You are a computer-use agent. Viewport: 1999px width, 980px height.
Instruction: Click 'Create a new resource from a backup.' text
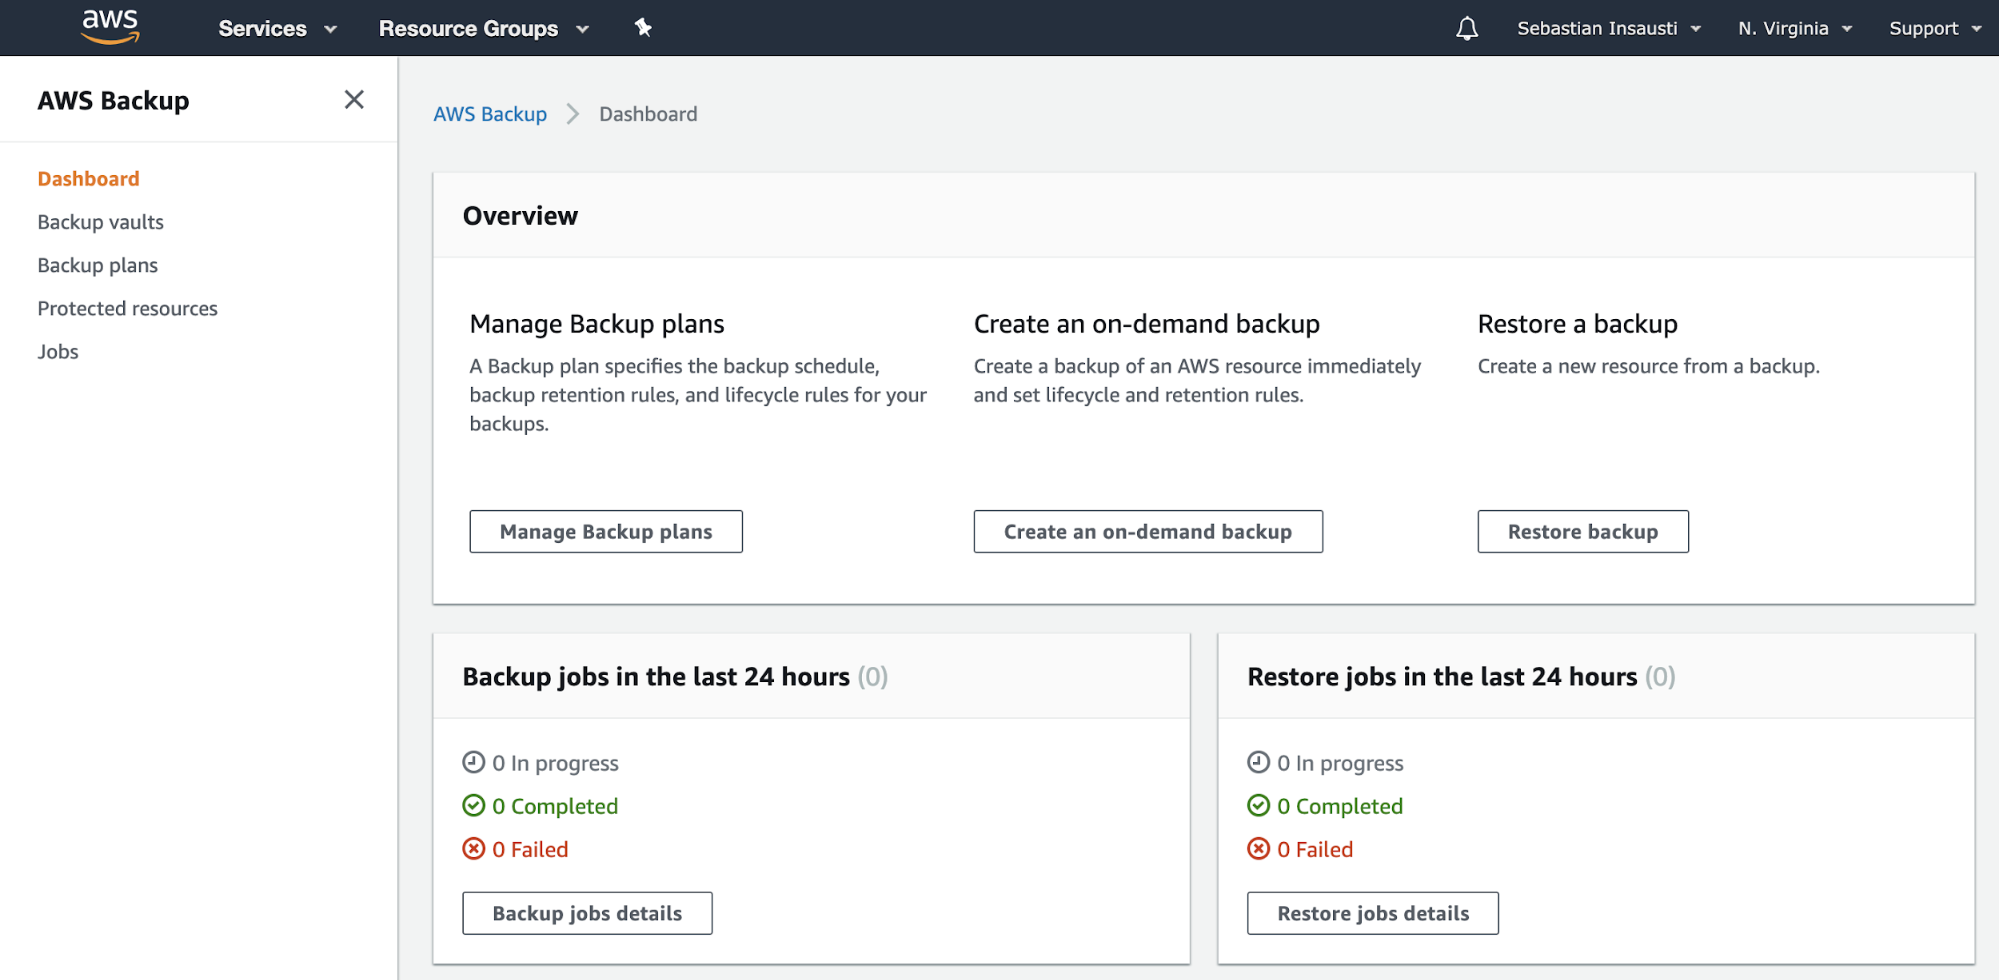click(x=1649, y=366)
